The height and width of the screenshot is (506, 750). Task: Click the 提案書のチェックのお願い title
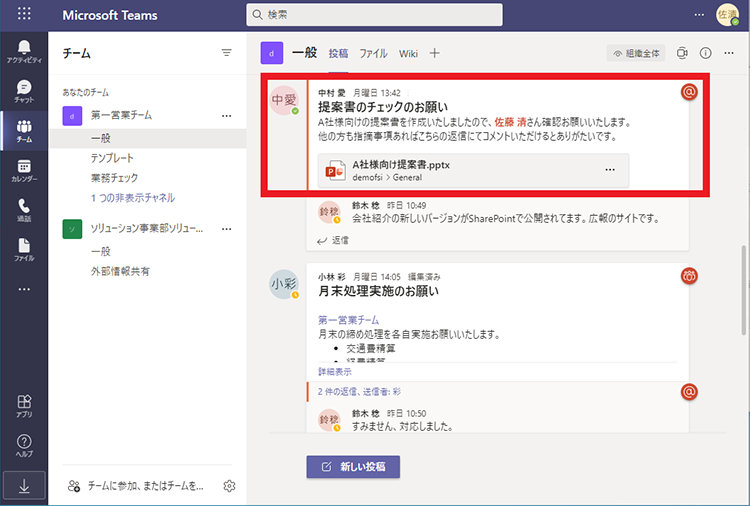click(383, 107)
